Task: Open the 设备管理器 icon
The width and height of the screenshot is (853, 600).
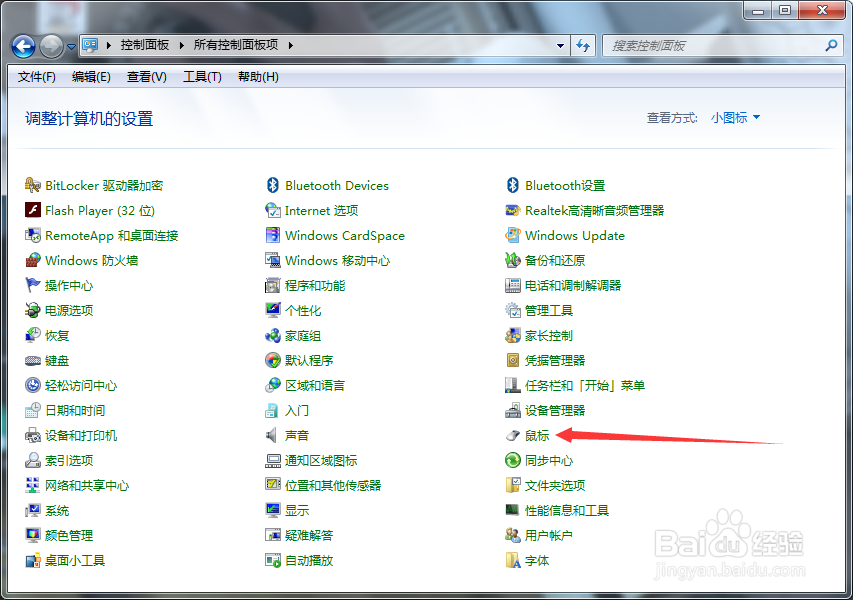Action: pos(512,411)
